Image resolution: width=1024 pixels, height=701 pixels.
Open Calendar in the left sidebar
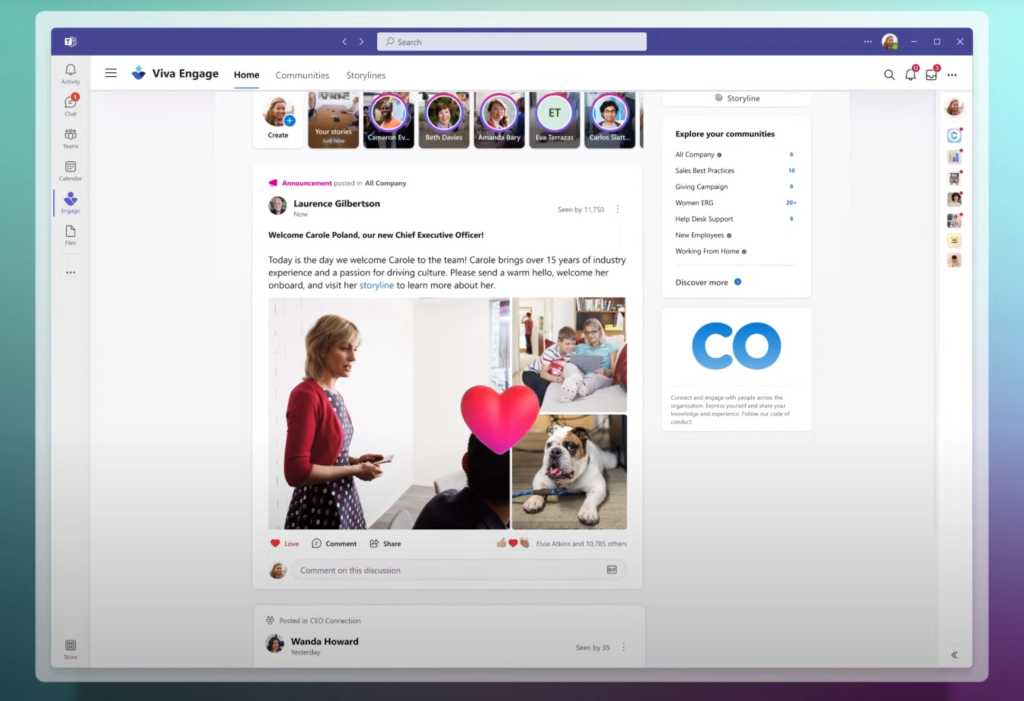pos(70,170)
